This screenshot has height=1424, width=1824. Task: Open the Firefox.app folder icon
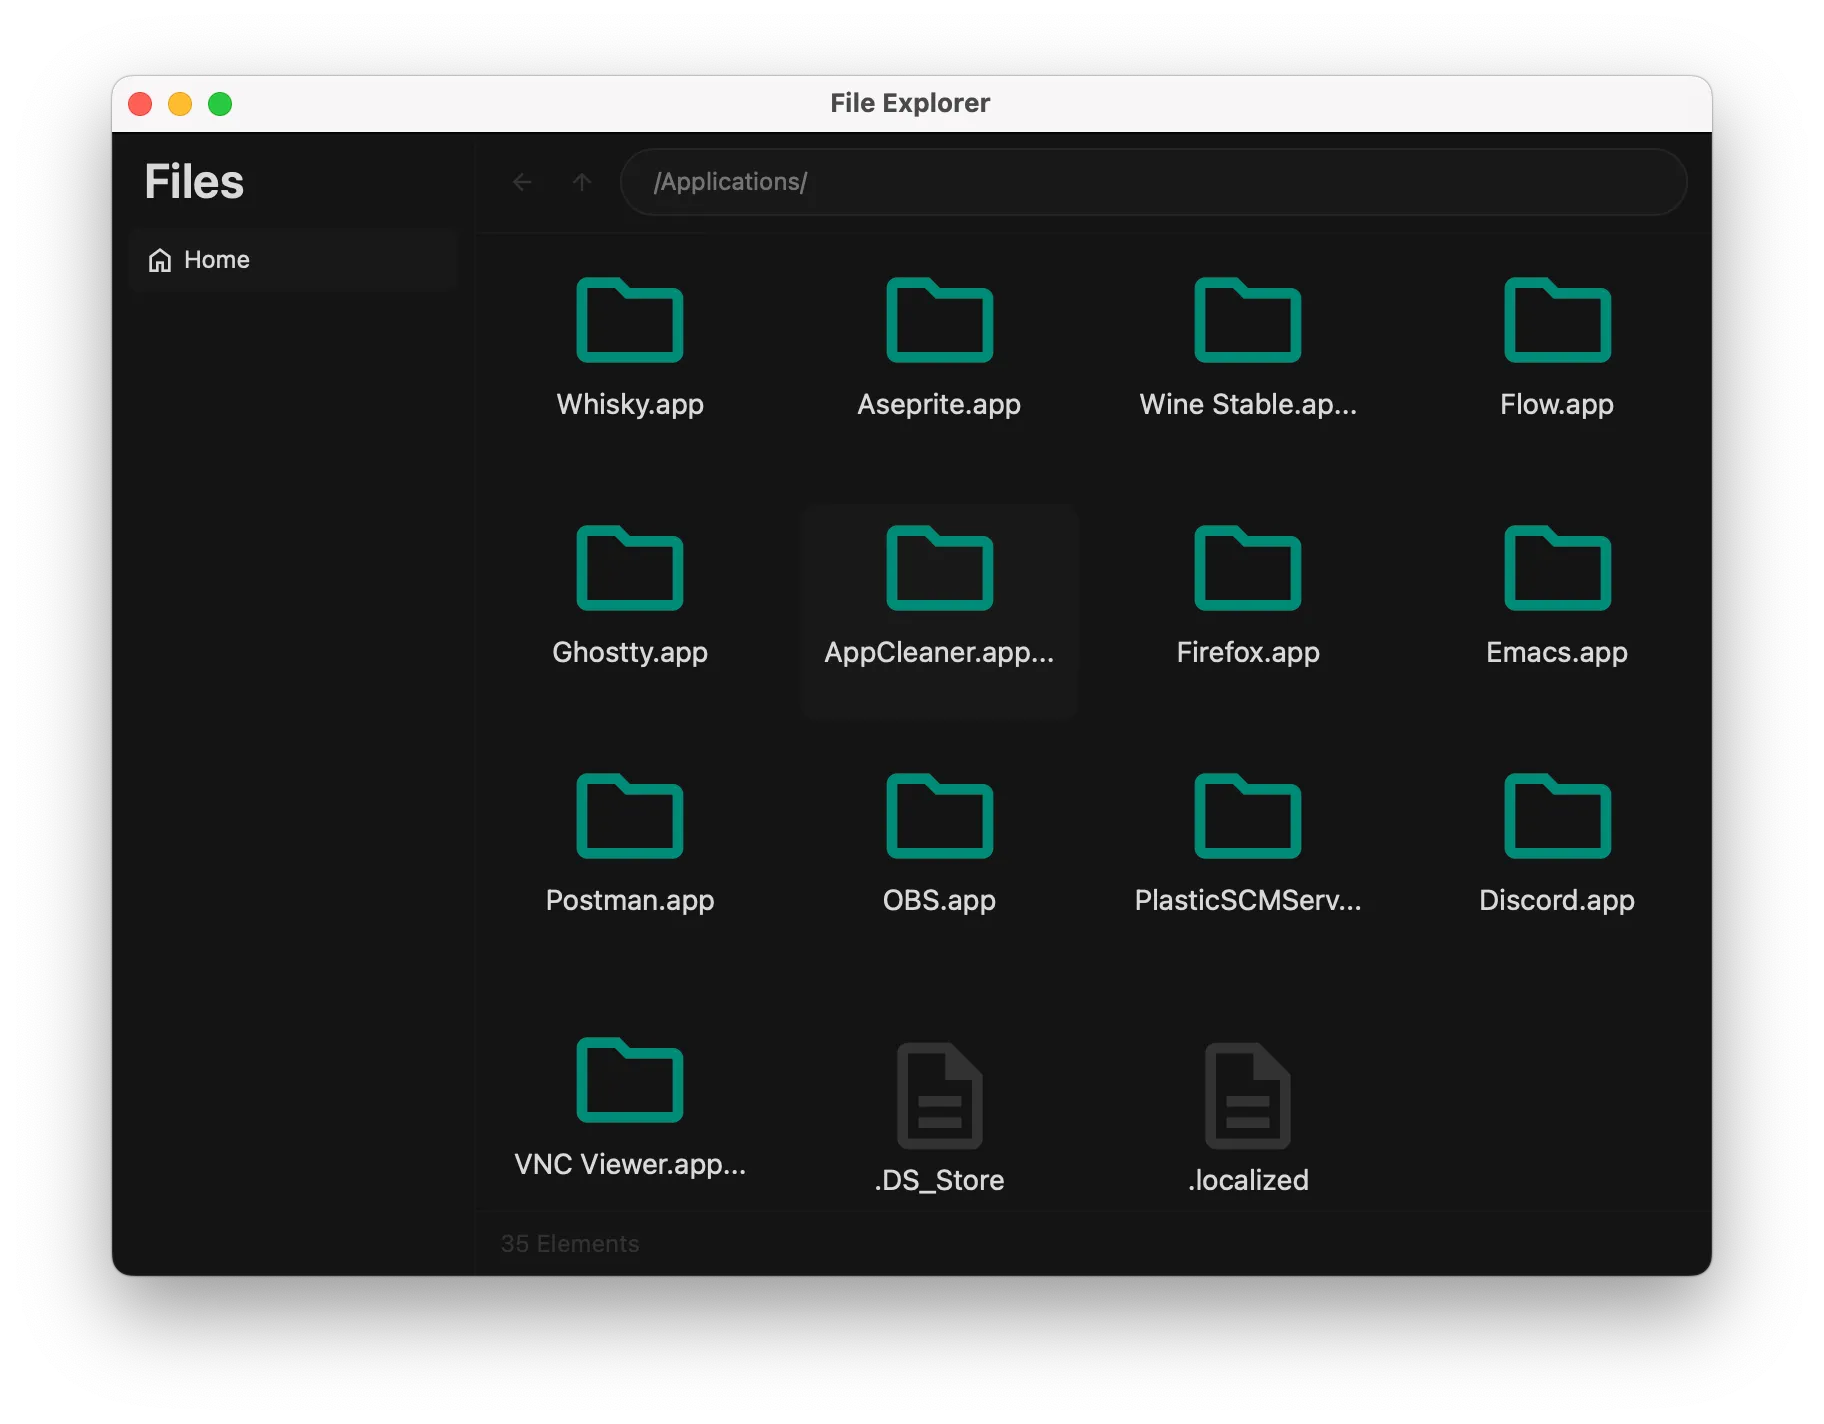click(x=1248, y=568)
